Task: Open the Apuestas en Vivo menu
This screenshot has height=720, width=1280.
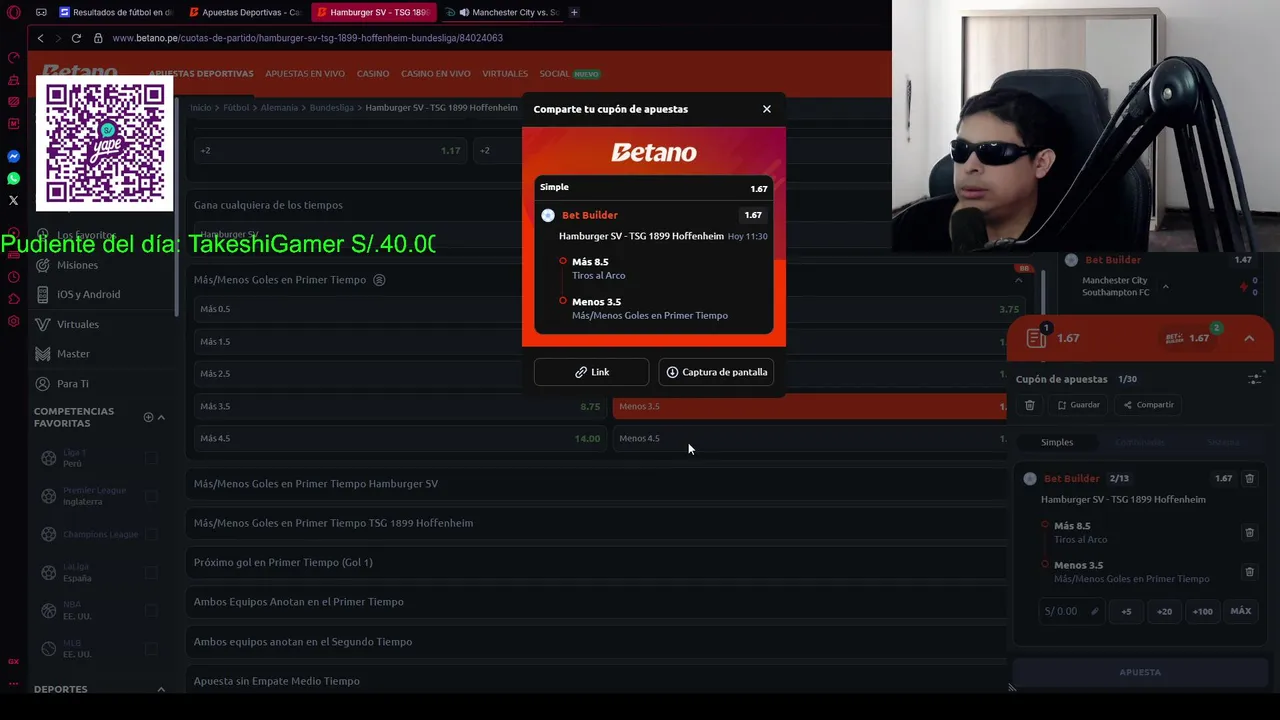Action: [305, 74]
